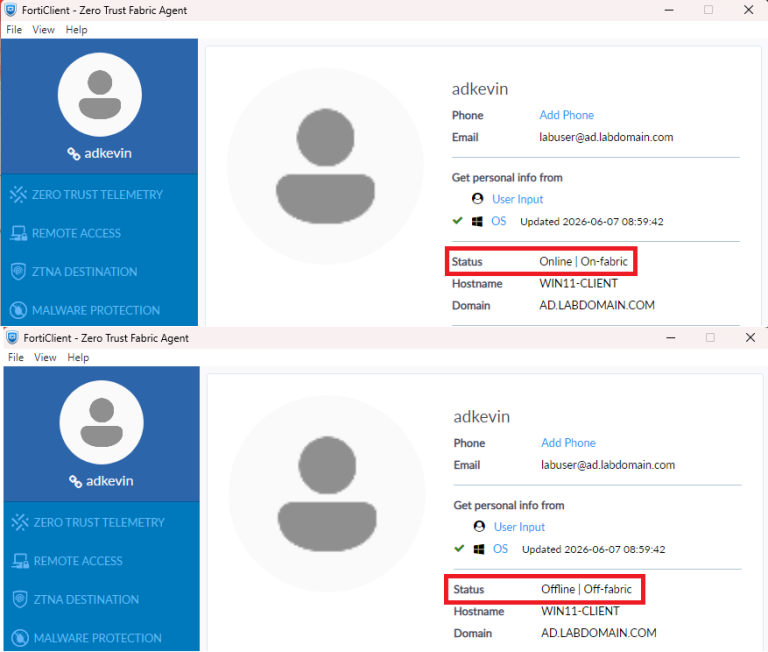Screen dimensions: 768x652
Task: Open REMOTE ACCESS label in upper sidebar
Action: [x=76, y=233]
